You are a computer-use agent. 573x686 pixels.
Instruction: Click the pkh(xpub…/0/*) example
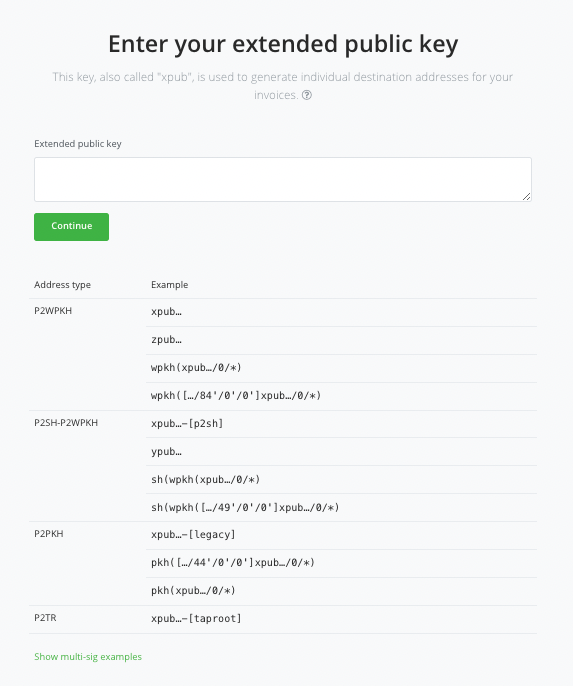point(193,591)
